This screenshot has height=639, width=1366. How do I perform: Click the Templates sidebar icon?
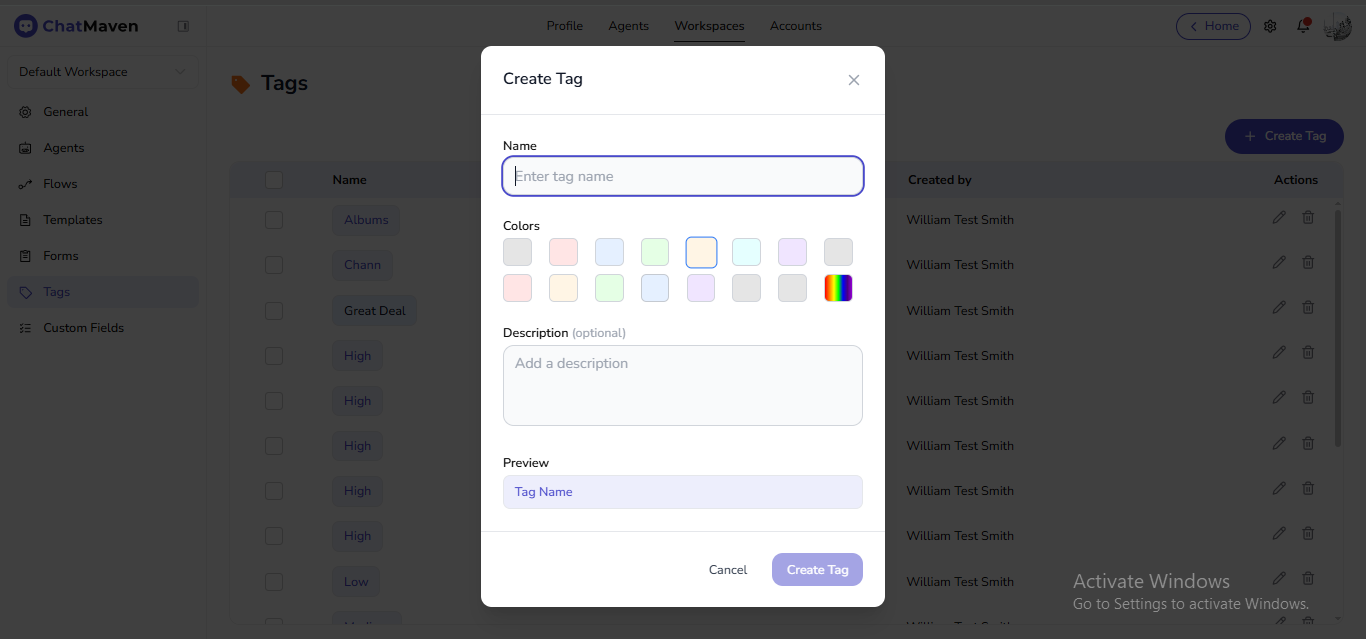[x=25, y=219]
